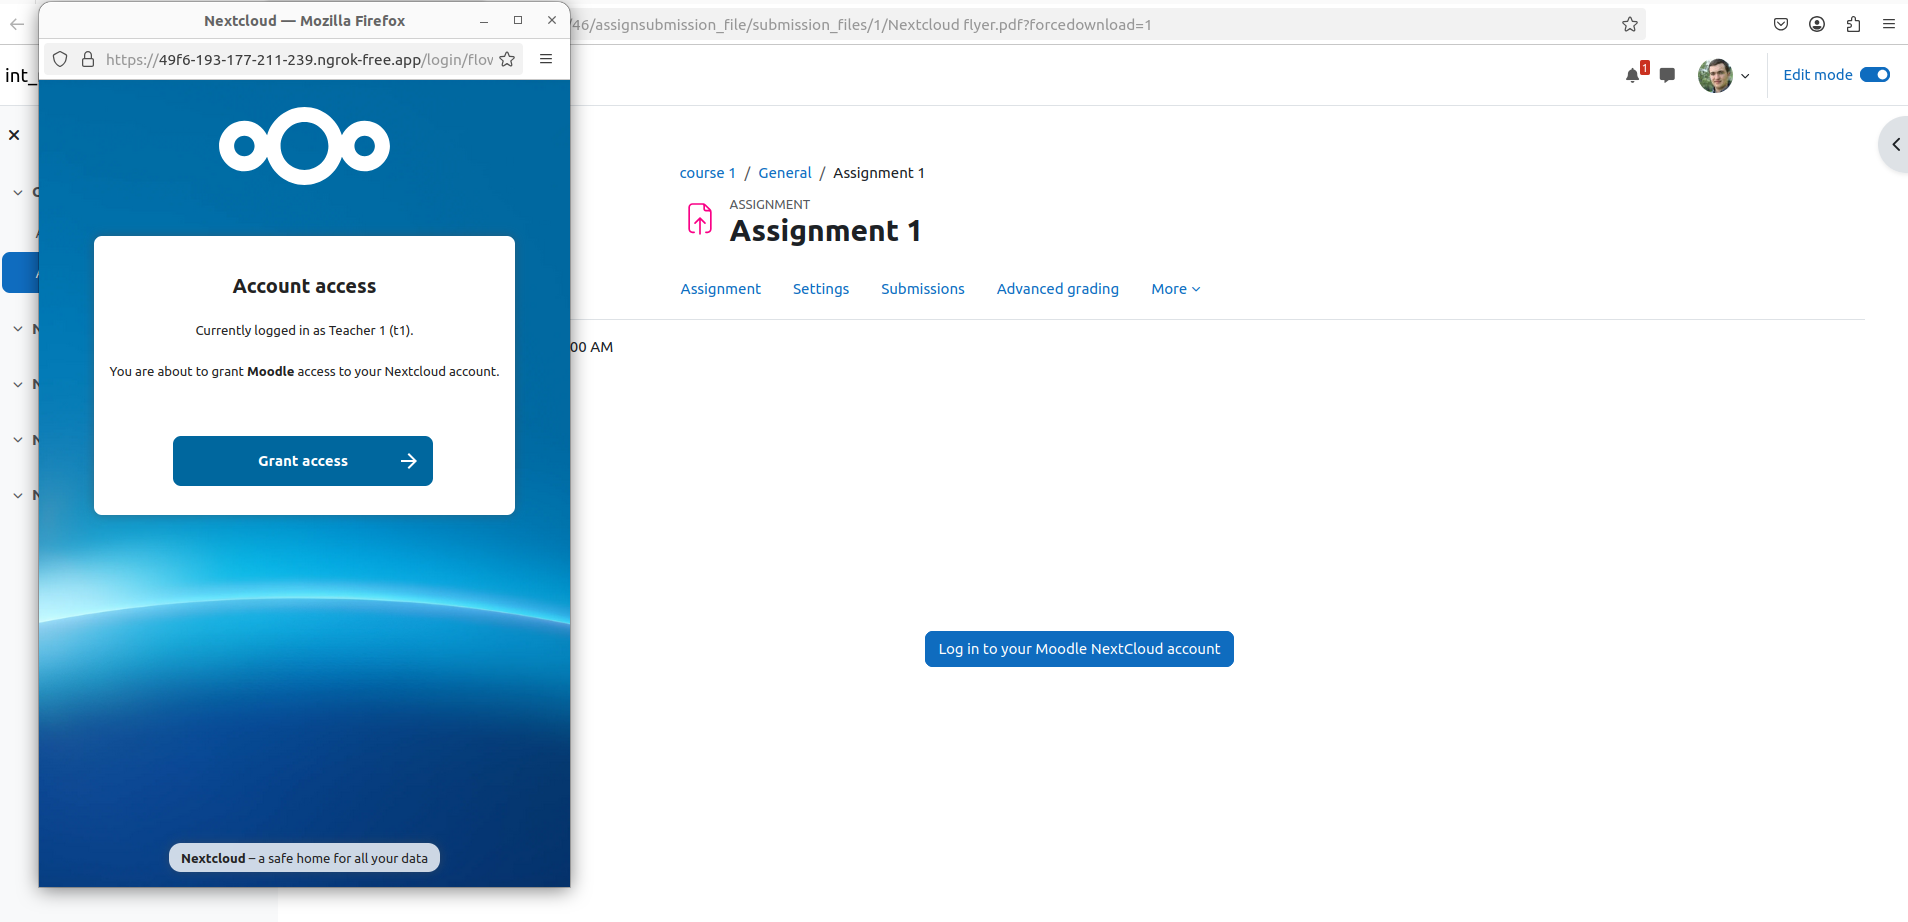
Task: Open the course 1 breadcrumb link
Action: pos(707,173)
